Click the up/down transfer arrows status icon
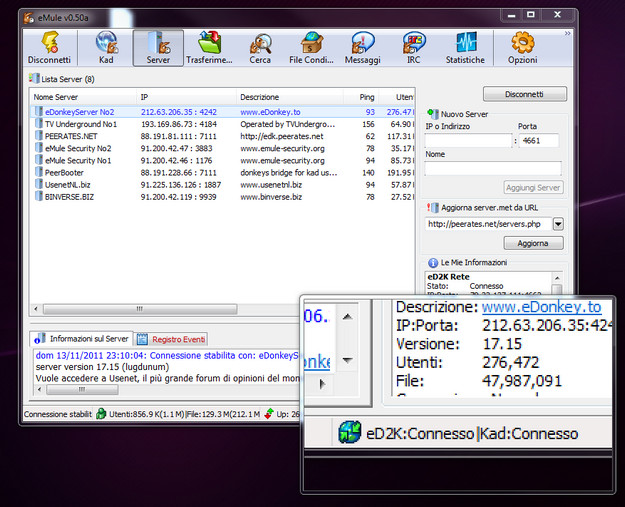 (269, 414)
